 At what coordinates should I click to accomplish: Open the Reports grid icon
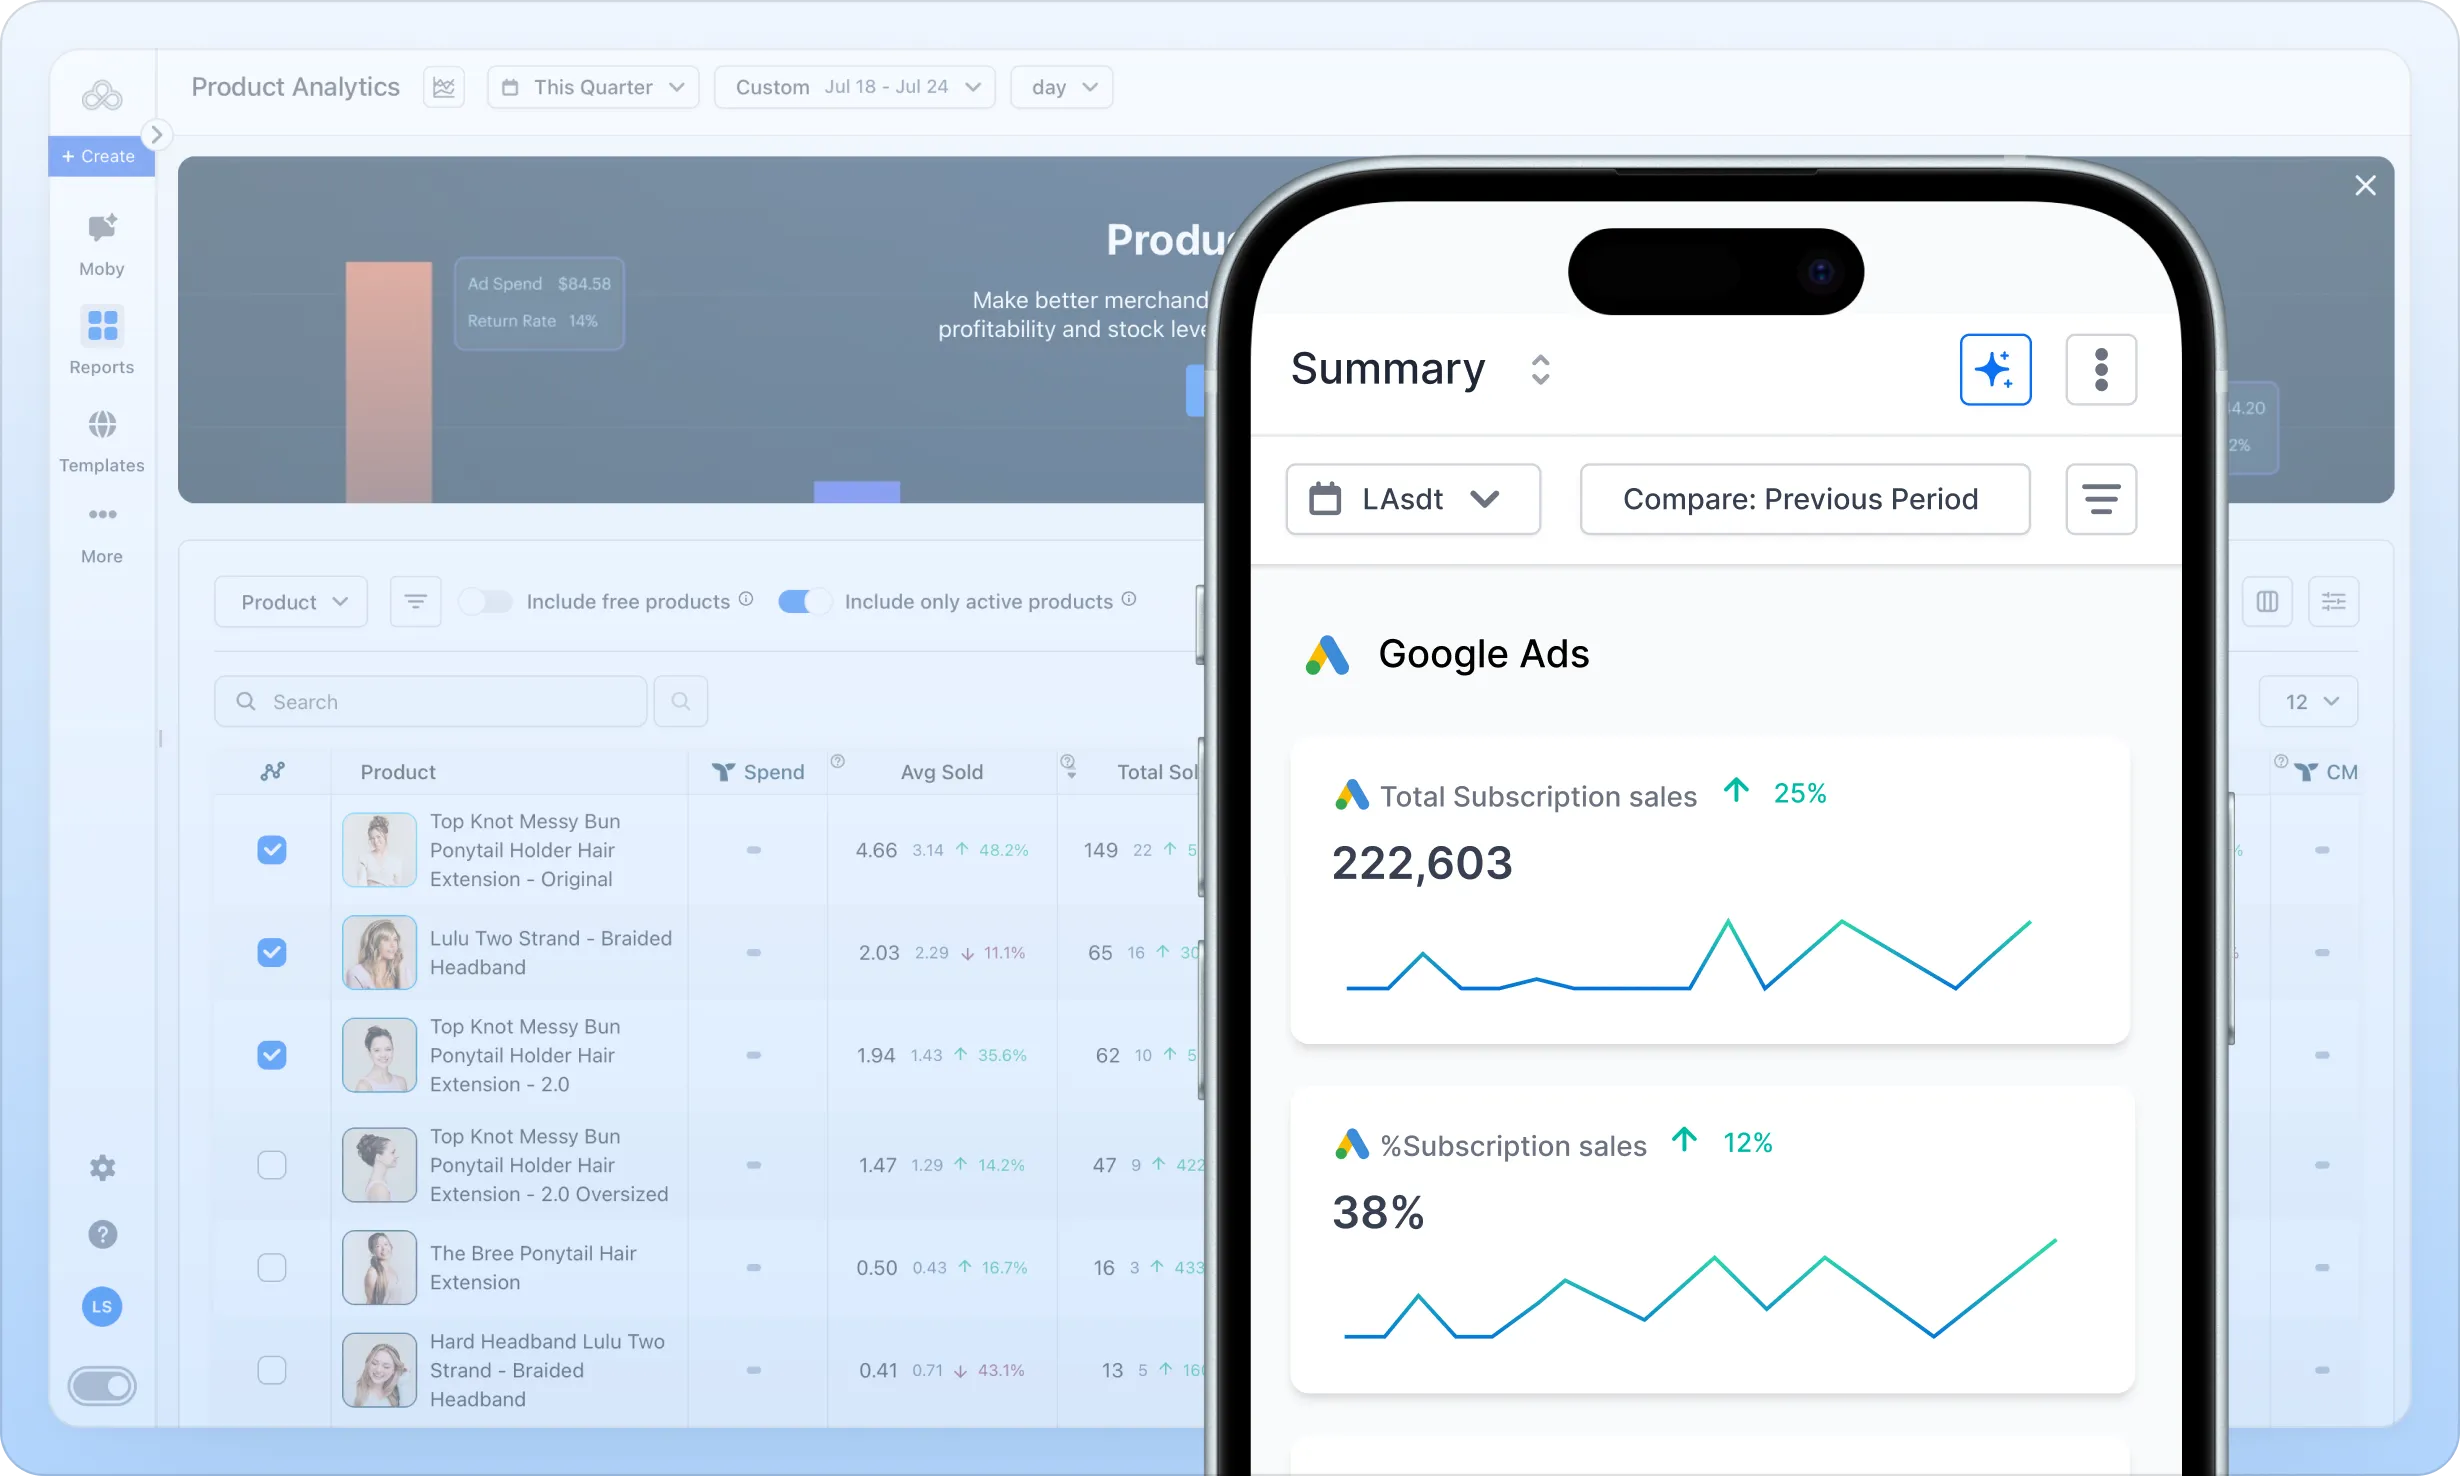pos(102,326)
